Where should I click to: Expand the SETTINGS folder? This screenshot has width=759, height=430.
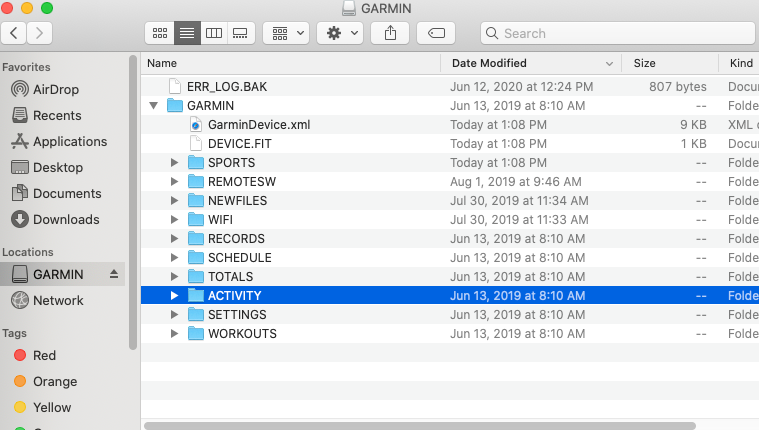point(174,315)
